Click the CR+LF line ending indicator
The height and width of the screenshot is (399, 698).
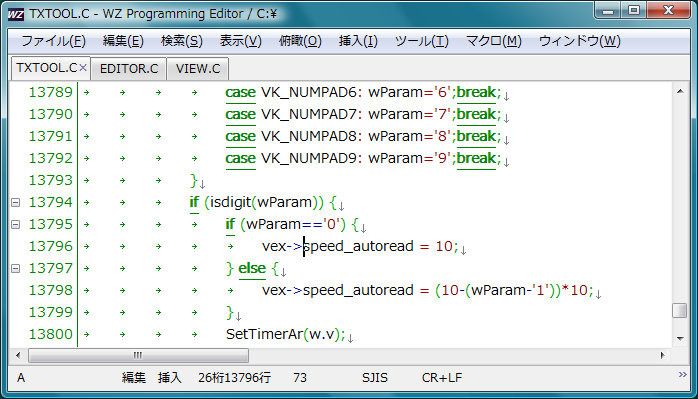click(442, 378)
